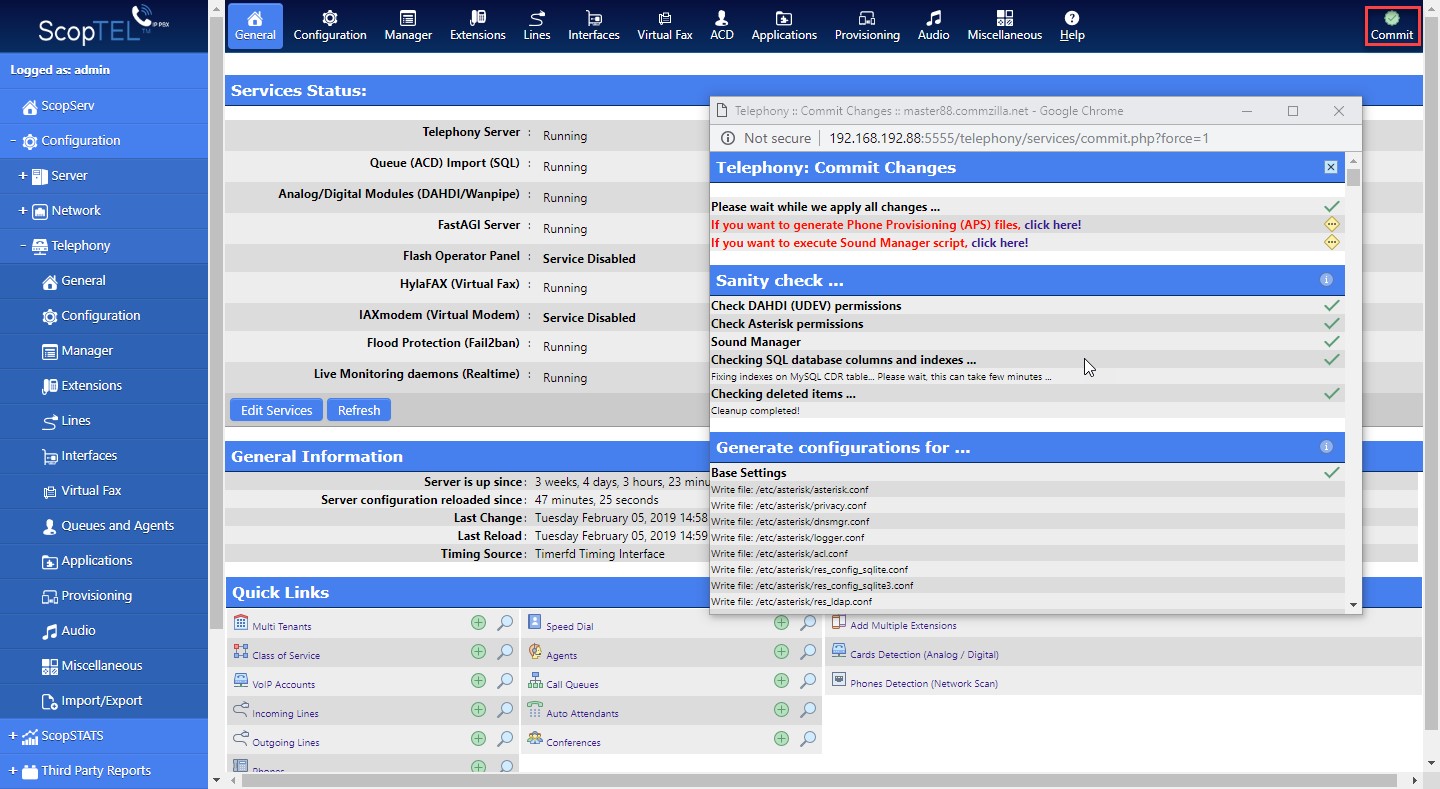Select Configuration under Telephony in sidebar
This screenshot has width=1440, height=789.
pyautogui.click(x=100, y=316)
